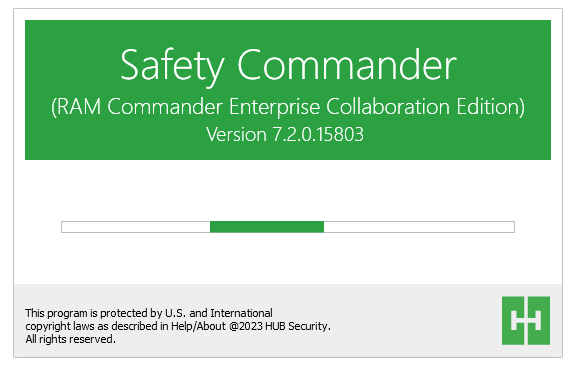Screen dimensions: 576x367
Task: Click the "All rights reserved." text
Action: 71,339
